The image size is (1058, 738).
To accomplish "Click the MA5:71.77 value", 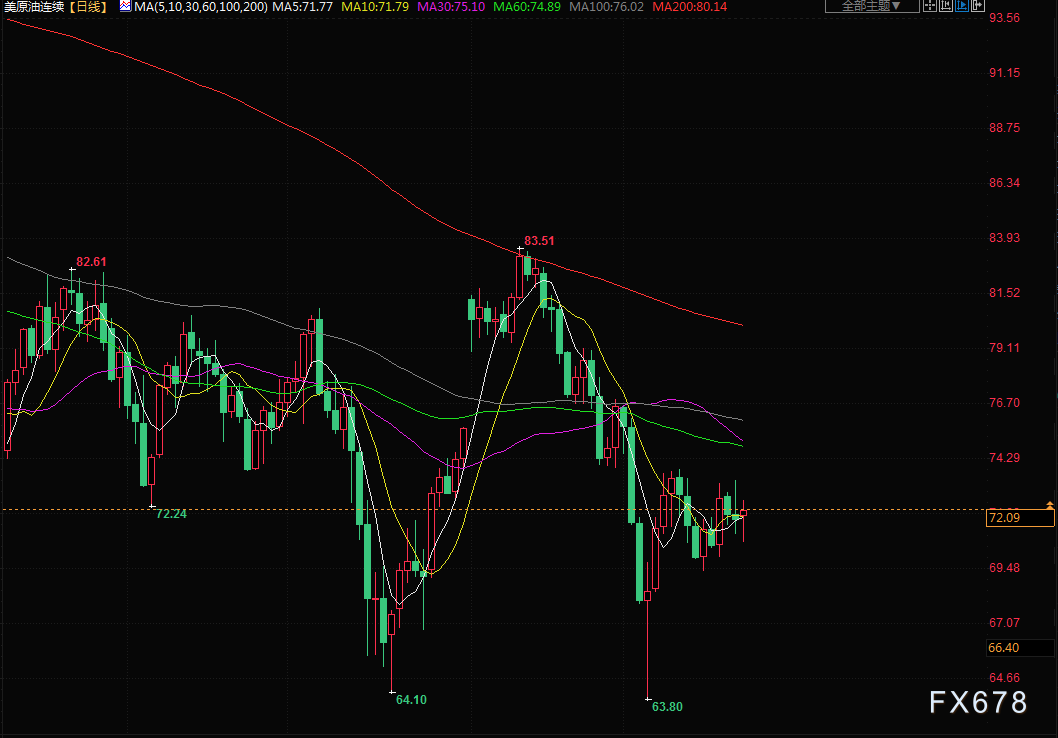I will 302,7.
